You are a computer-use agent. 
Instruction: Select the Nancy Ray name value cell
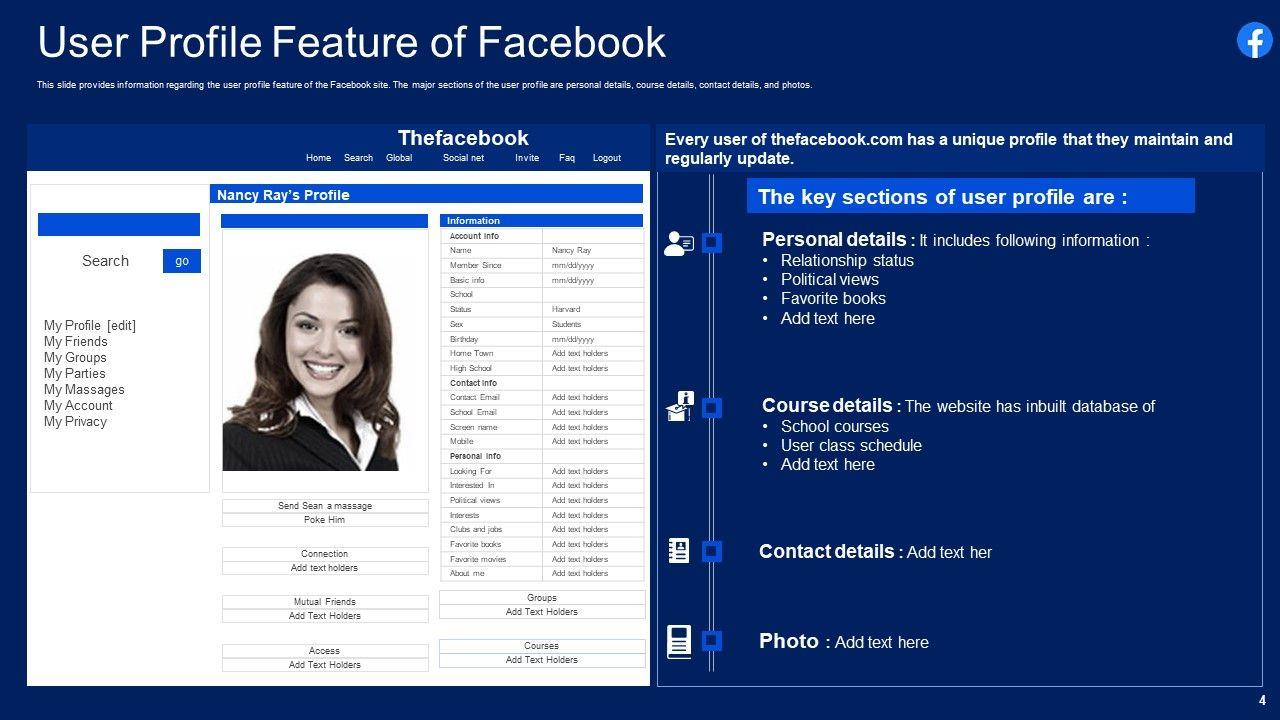tap(593, 250)
